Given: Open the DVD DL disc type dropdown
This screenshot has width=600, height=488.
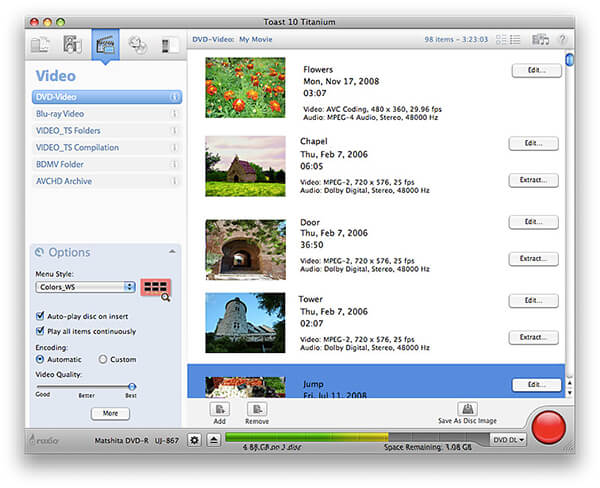Looking at the screenshot, I should point(509,440).
